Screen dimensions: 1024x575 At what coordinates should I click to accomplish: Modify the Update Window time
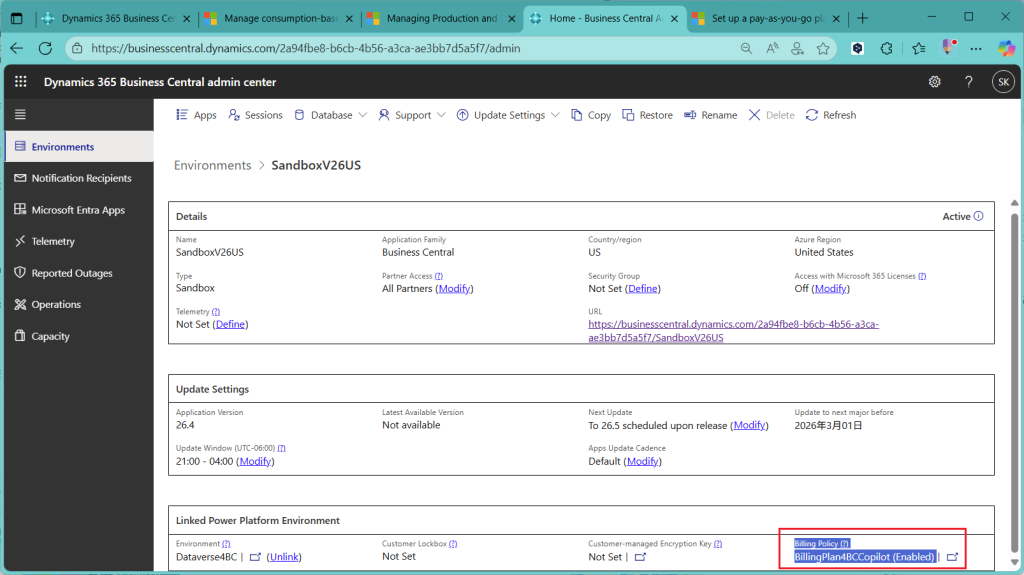coord(255,461)
